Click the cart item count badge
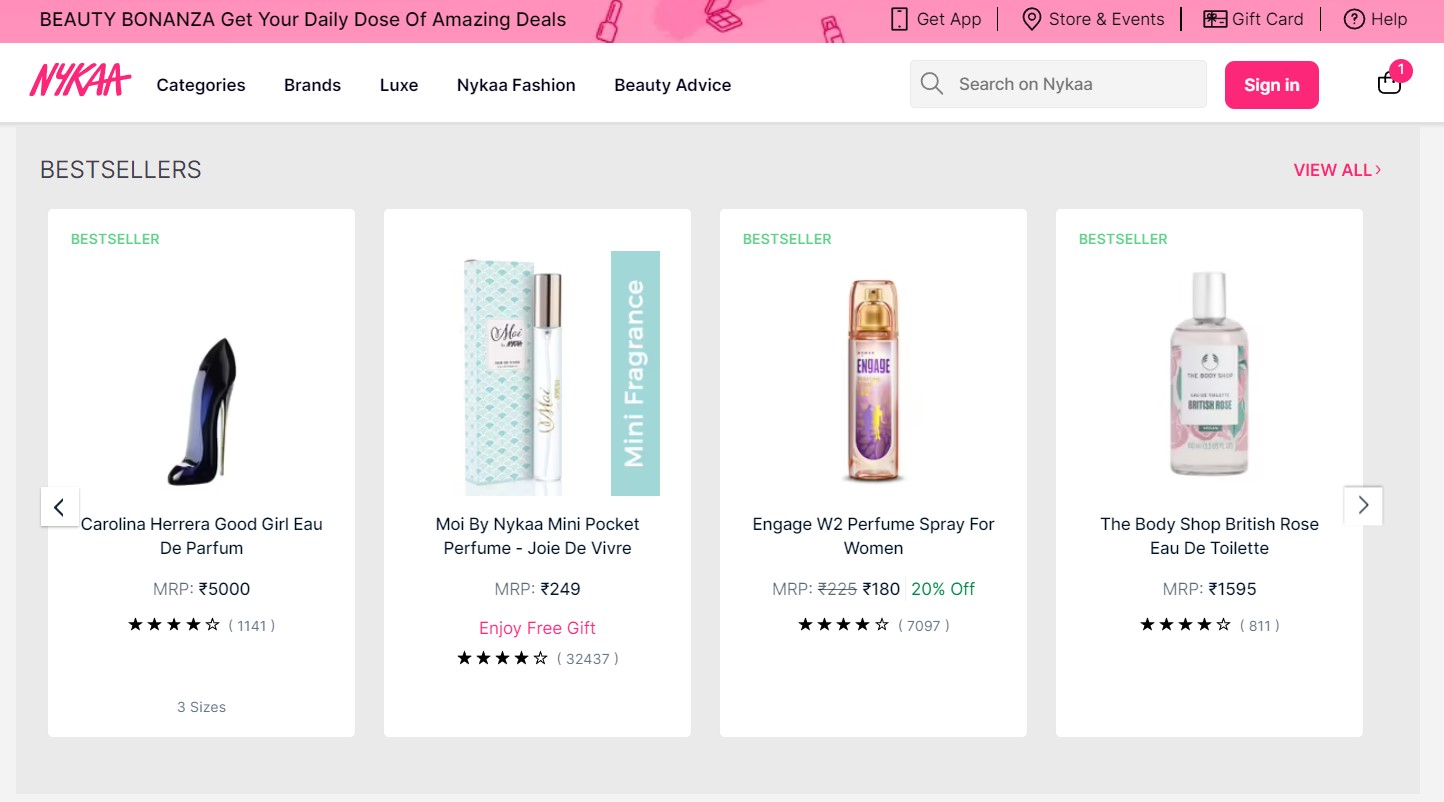 pyautogui.click(x=1401, y=70)
